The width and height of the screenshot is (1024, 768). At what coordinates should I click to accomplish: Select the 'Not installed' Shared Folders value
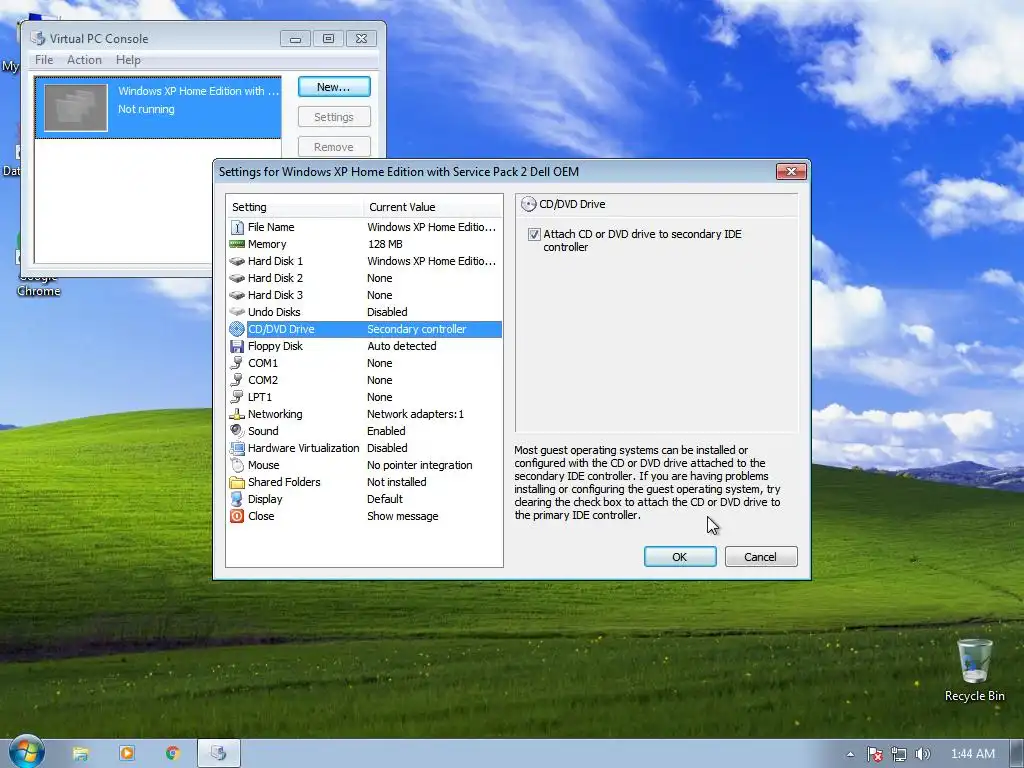coord(396,482)
